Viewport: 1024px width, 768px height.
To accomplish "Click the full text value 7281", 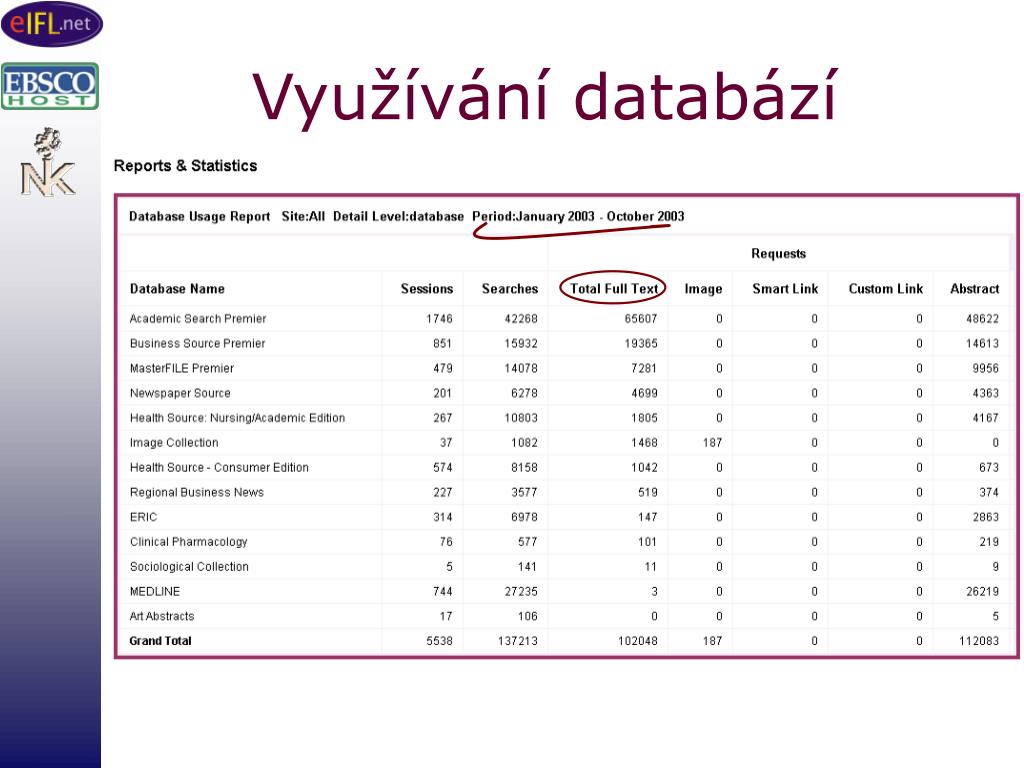I will tap(644, 368).
